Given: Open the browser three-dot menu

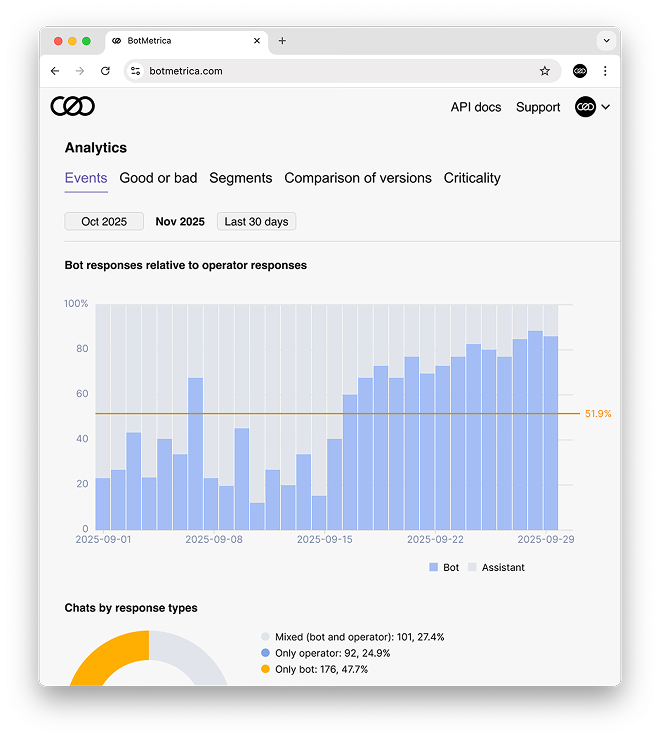Looking at the screenshot, I should point(605,71).
